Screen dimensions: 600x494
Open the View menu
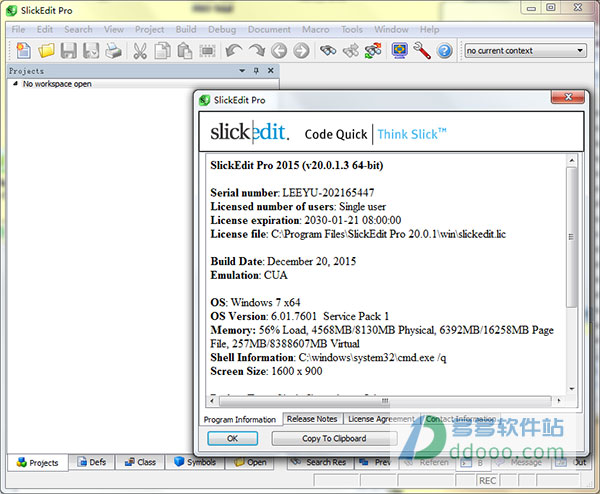(114, 29)
